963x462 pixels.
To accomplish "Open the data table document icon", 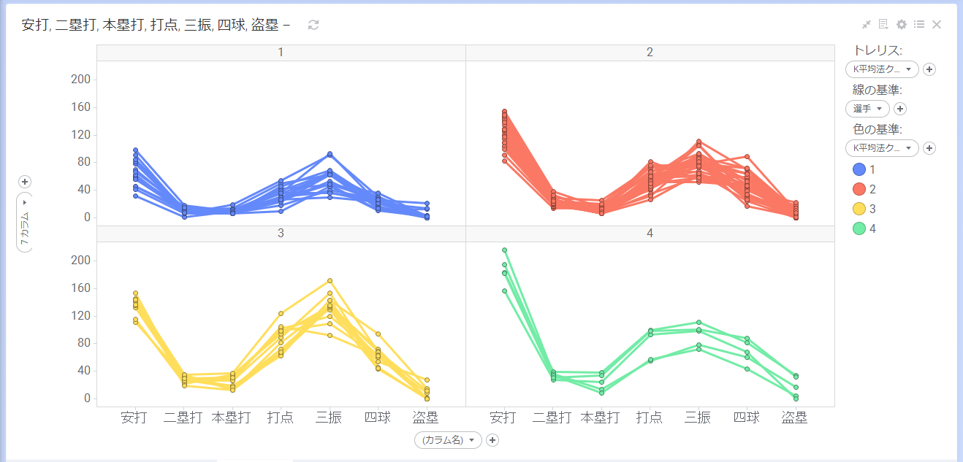I will point(883,25).
